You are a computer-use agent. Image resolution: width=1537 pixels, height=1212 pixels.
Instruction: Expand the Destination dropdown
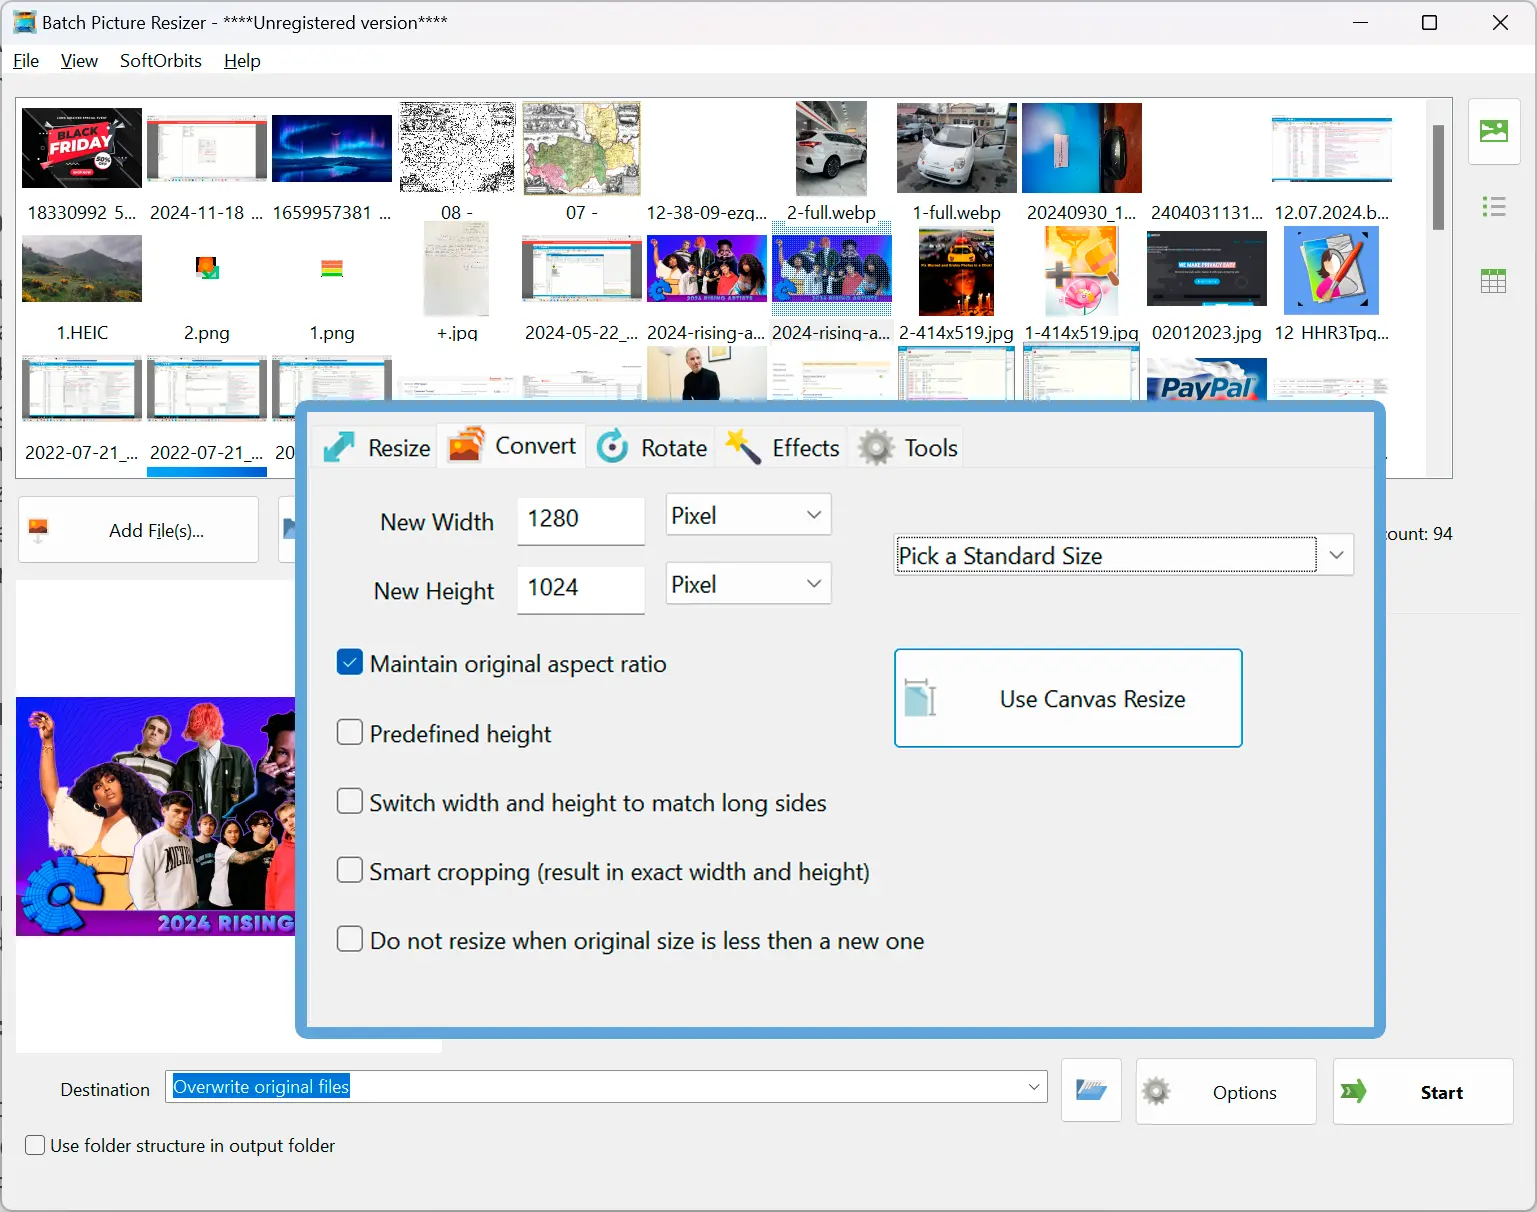1034,1087
